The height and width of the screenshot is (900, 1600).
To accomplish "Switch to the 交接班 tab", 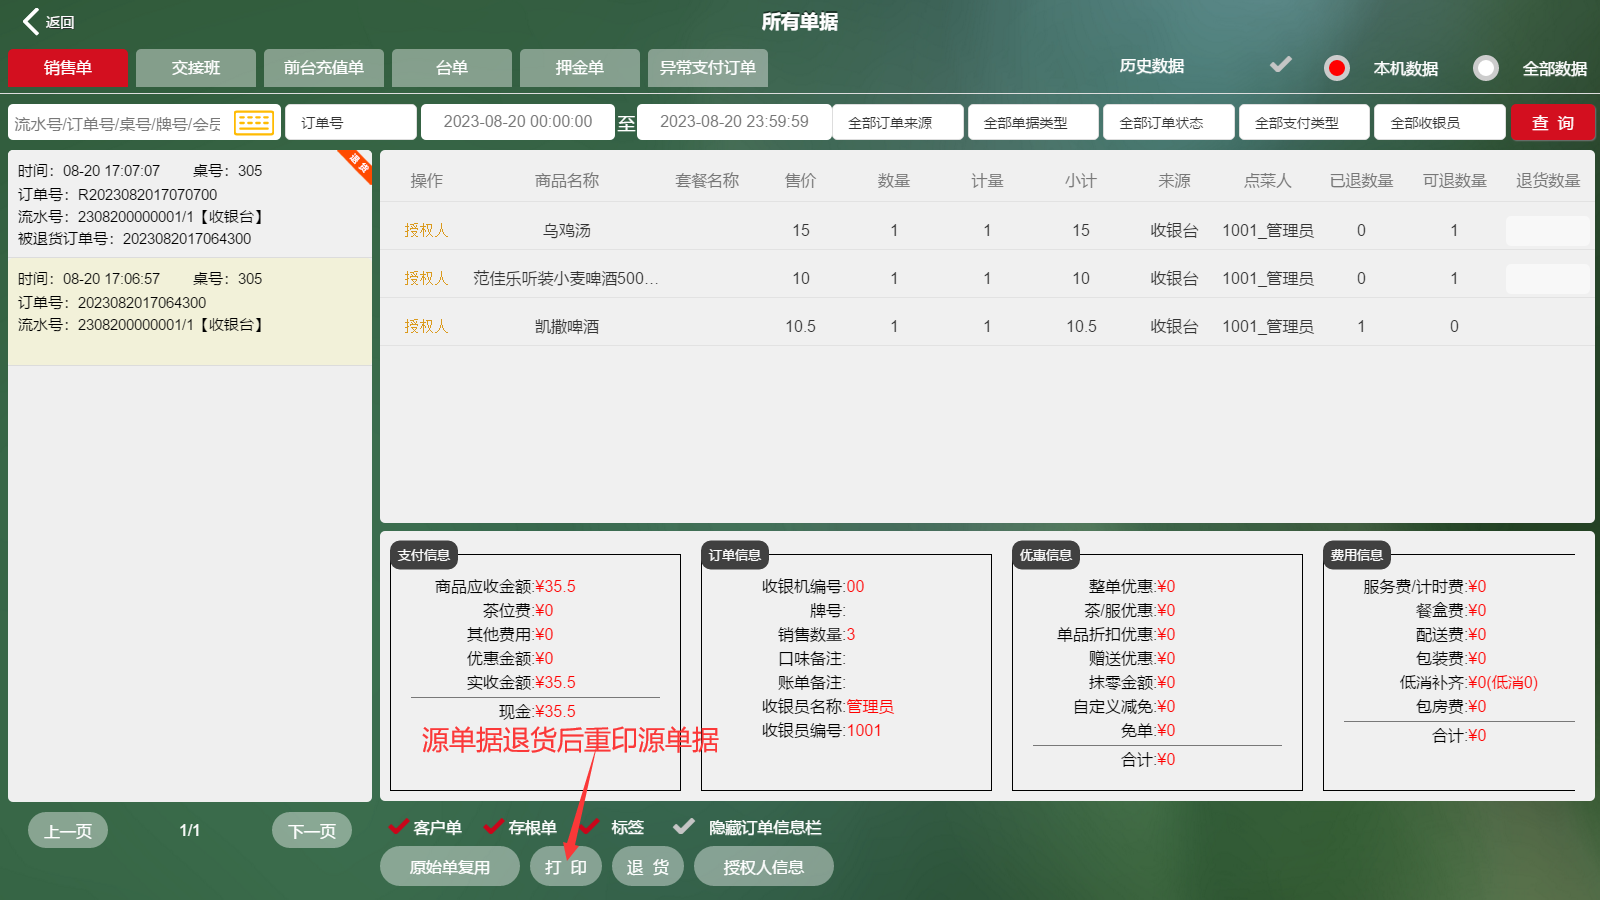I will [196, 68].
